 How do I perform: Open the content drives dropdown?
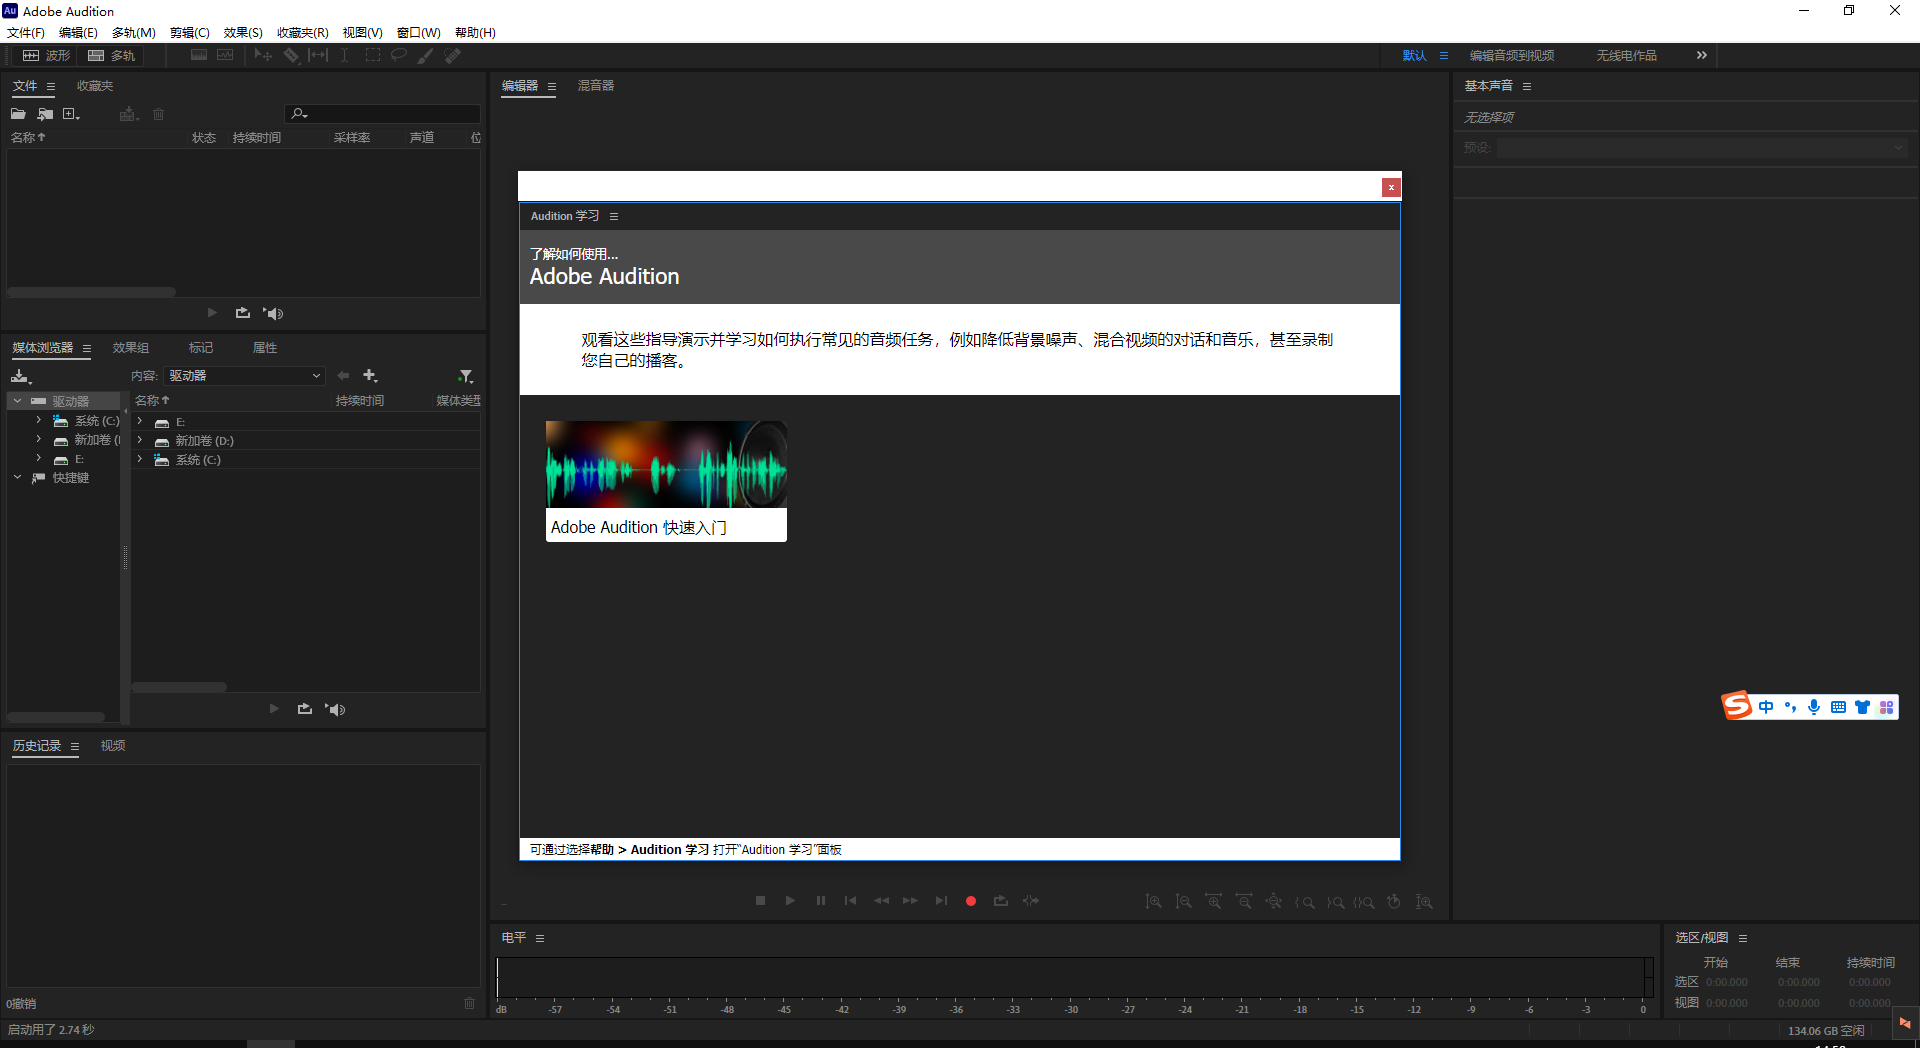[x=245, y=376]
